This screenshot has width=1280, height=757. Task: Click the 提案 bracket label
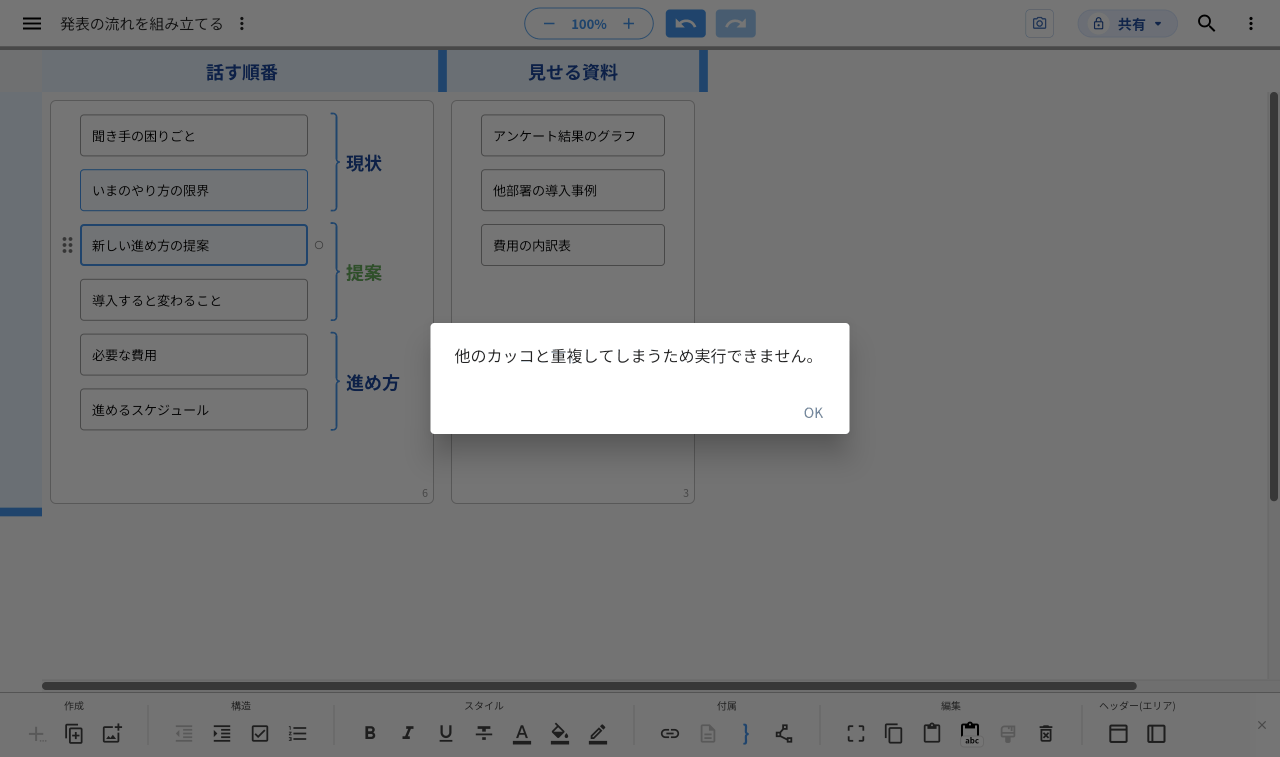coord(364,273)
